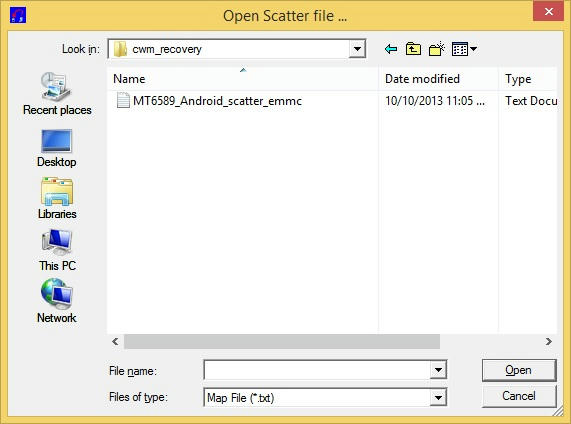
Task: Create a new folder
Action: [x=437, y=49]
